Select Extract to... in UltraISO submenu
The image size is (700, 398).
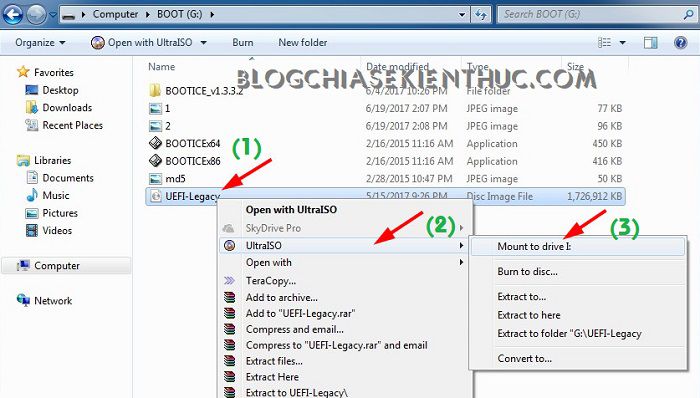pos(521,297)
